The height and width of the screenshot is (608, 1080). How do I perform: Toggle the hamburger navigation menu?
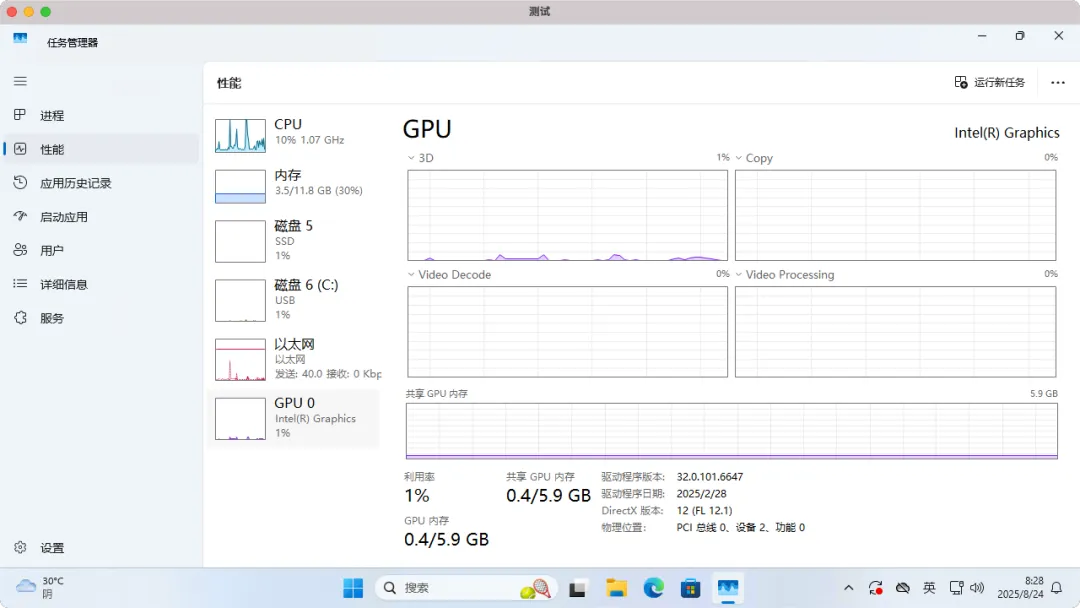[x=20, y=81]
